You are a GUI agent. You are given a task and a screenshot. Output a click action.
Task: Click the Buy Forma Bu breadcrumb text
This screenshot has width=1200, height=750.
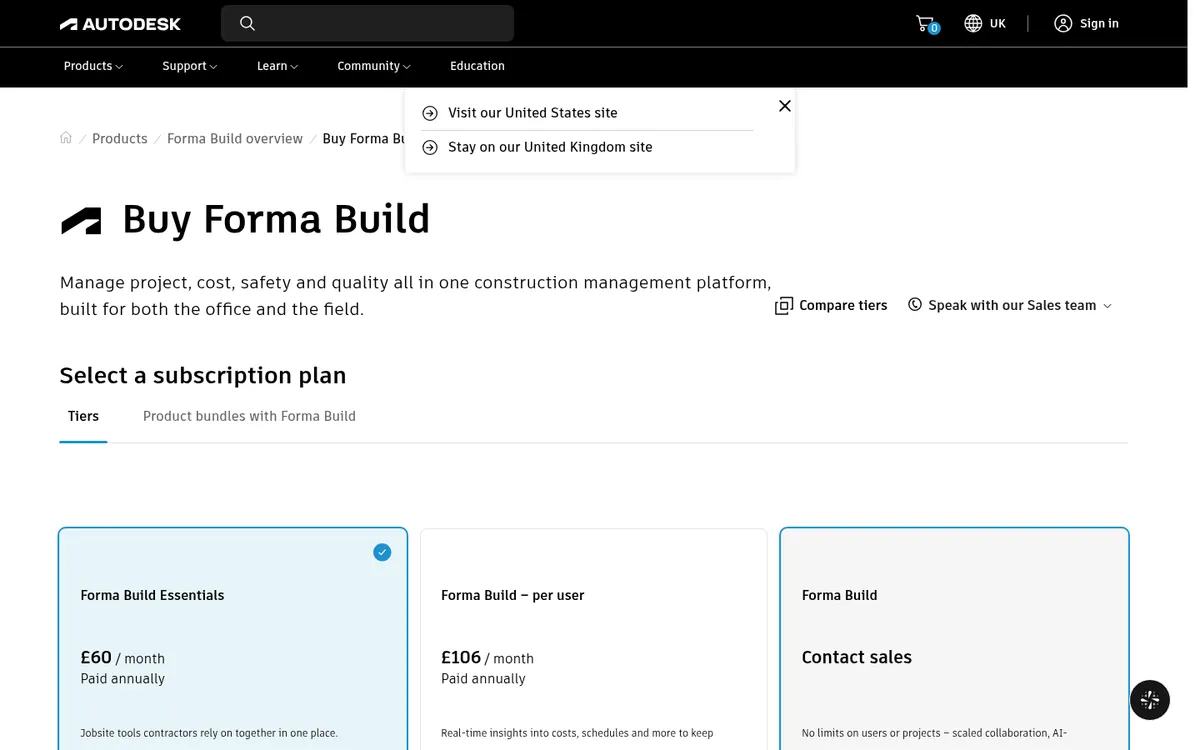363,139
